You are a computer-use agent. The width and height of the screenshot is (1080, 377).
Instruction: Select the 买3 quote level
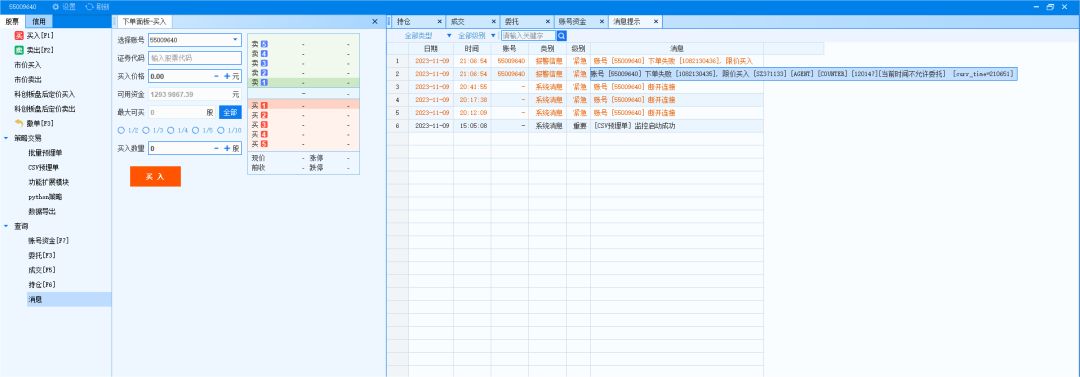(x=303, y=124)
